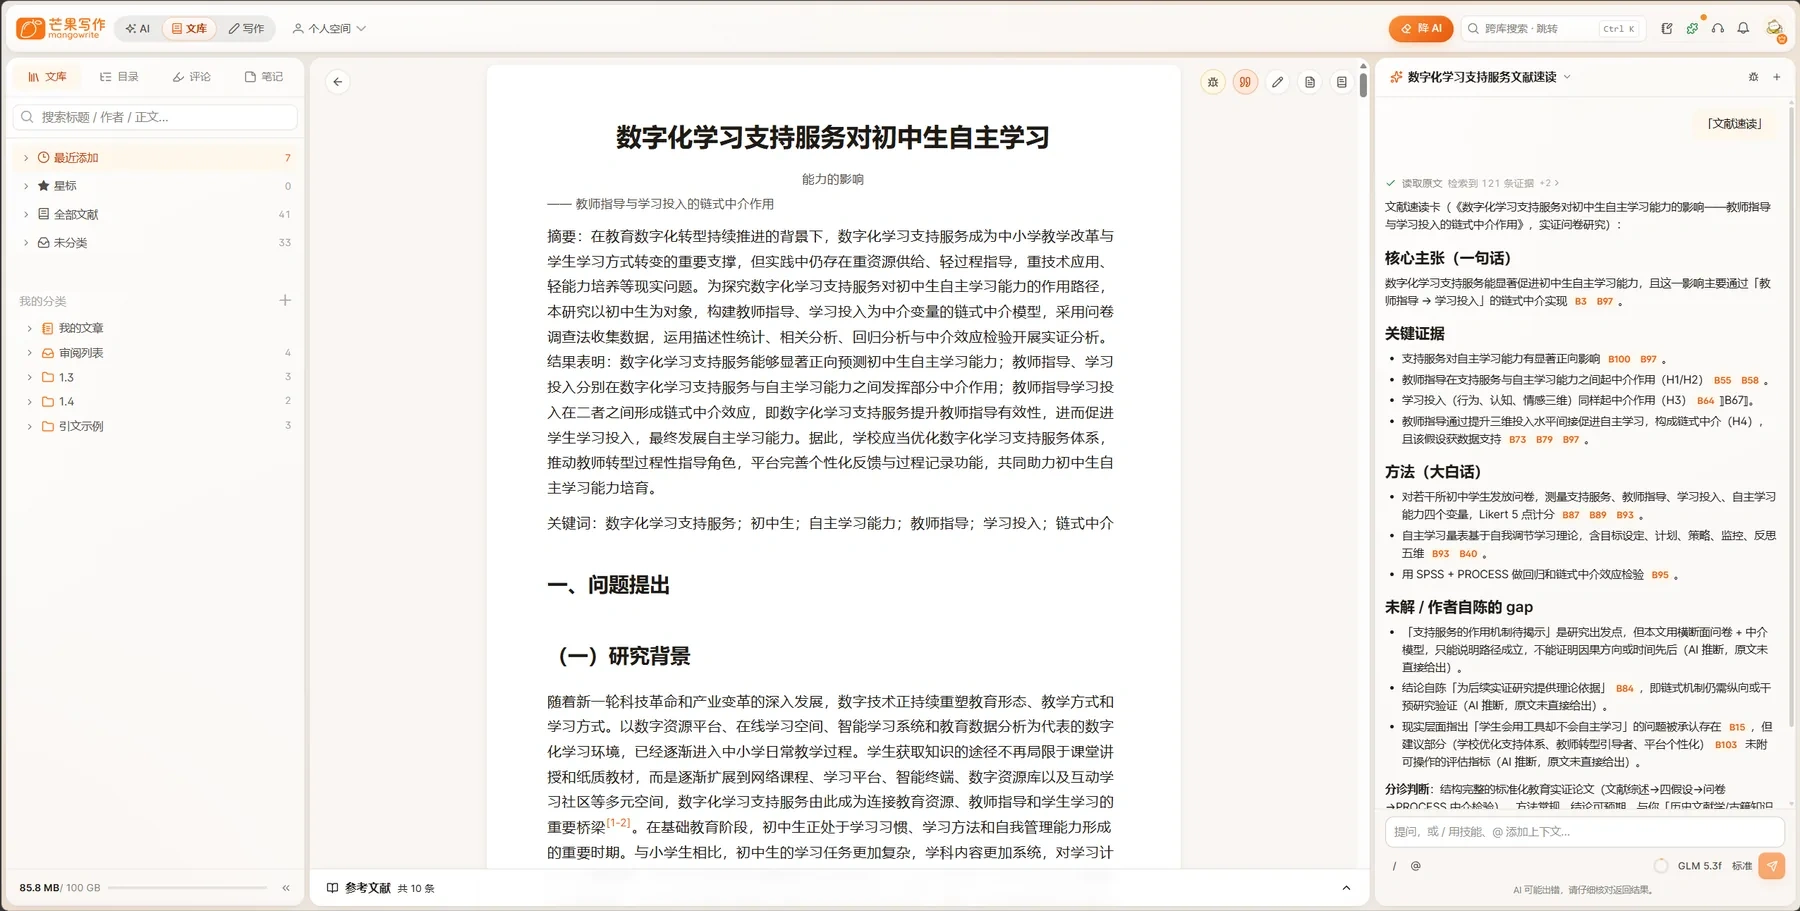The width and height of the screenshot is (1800, 911).
Task: Expand the 读取原文 evidence details
Action: pyautogui.click(x=1472, y=183)
